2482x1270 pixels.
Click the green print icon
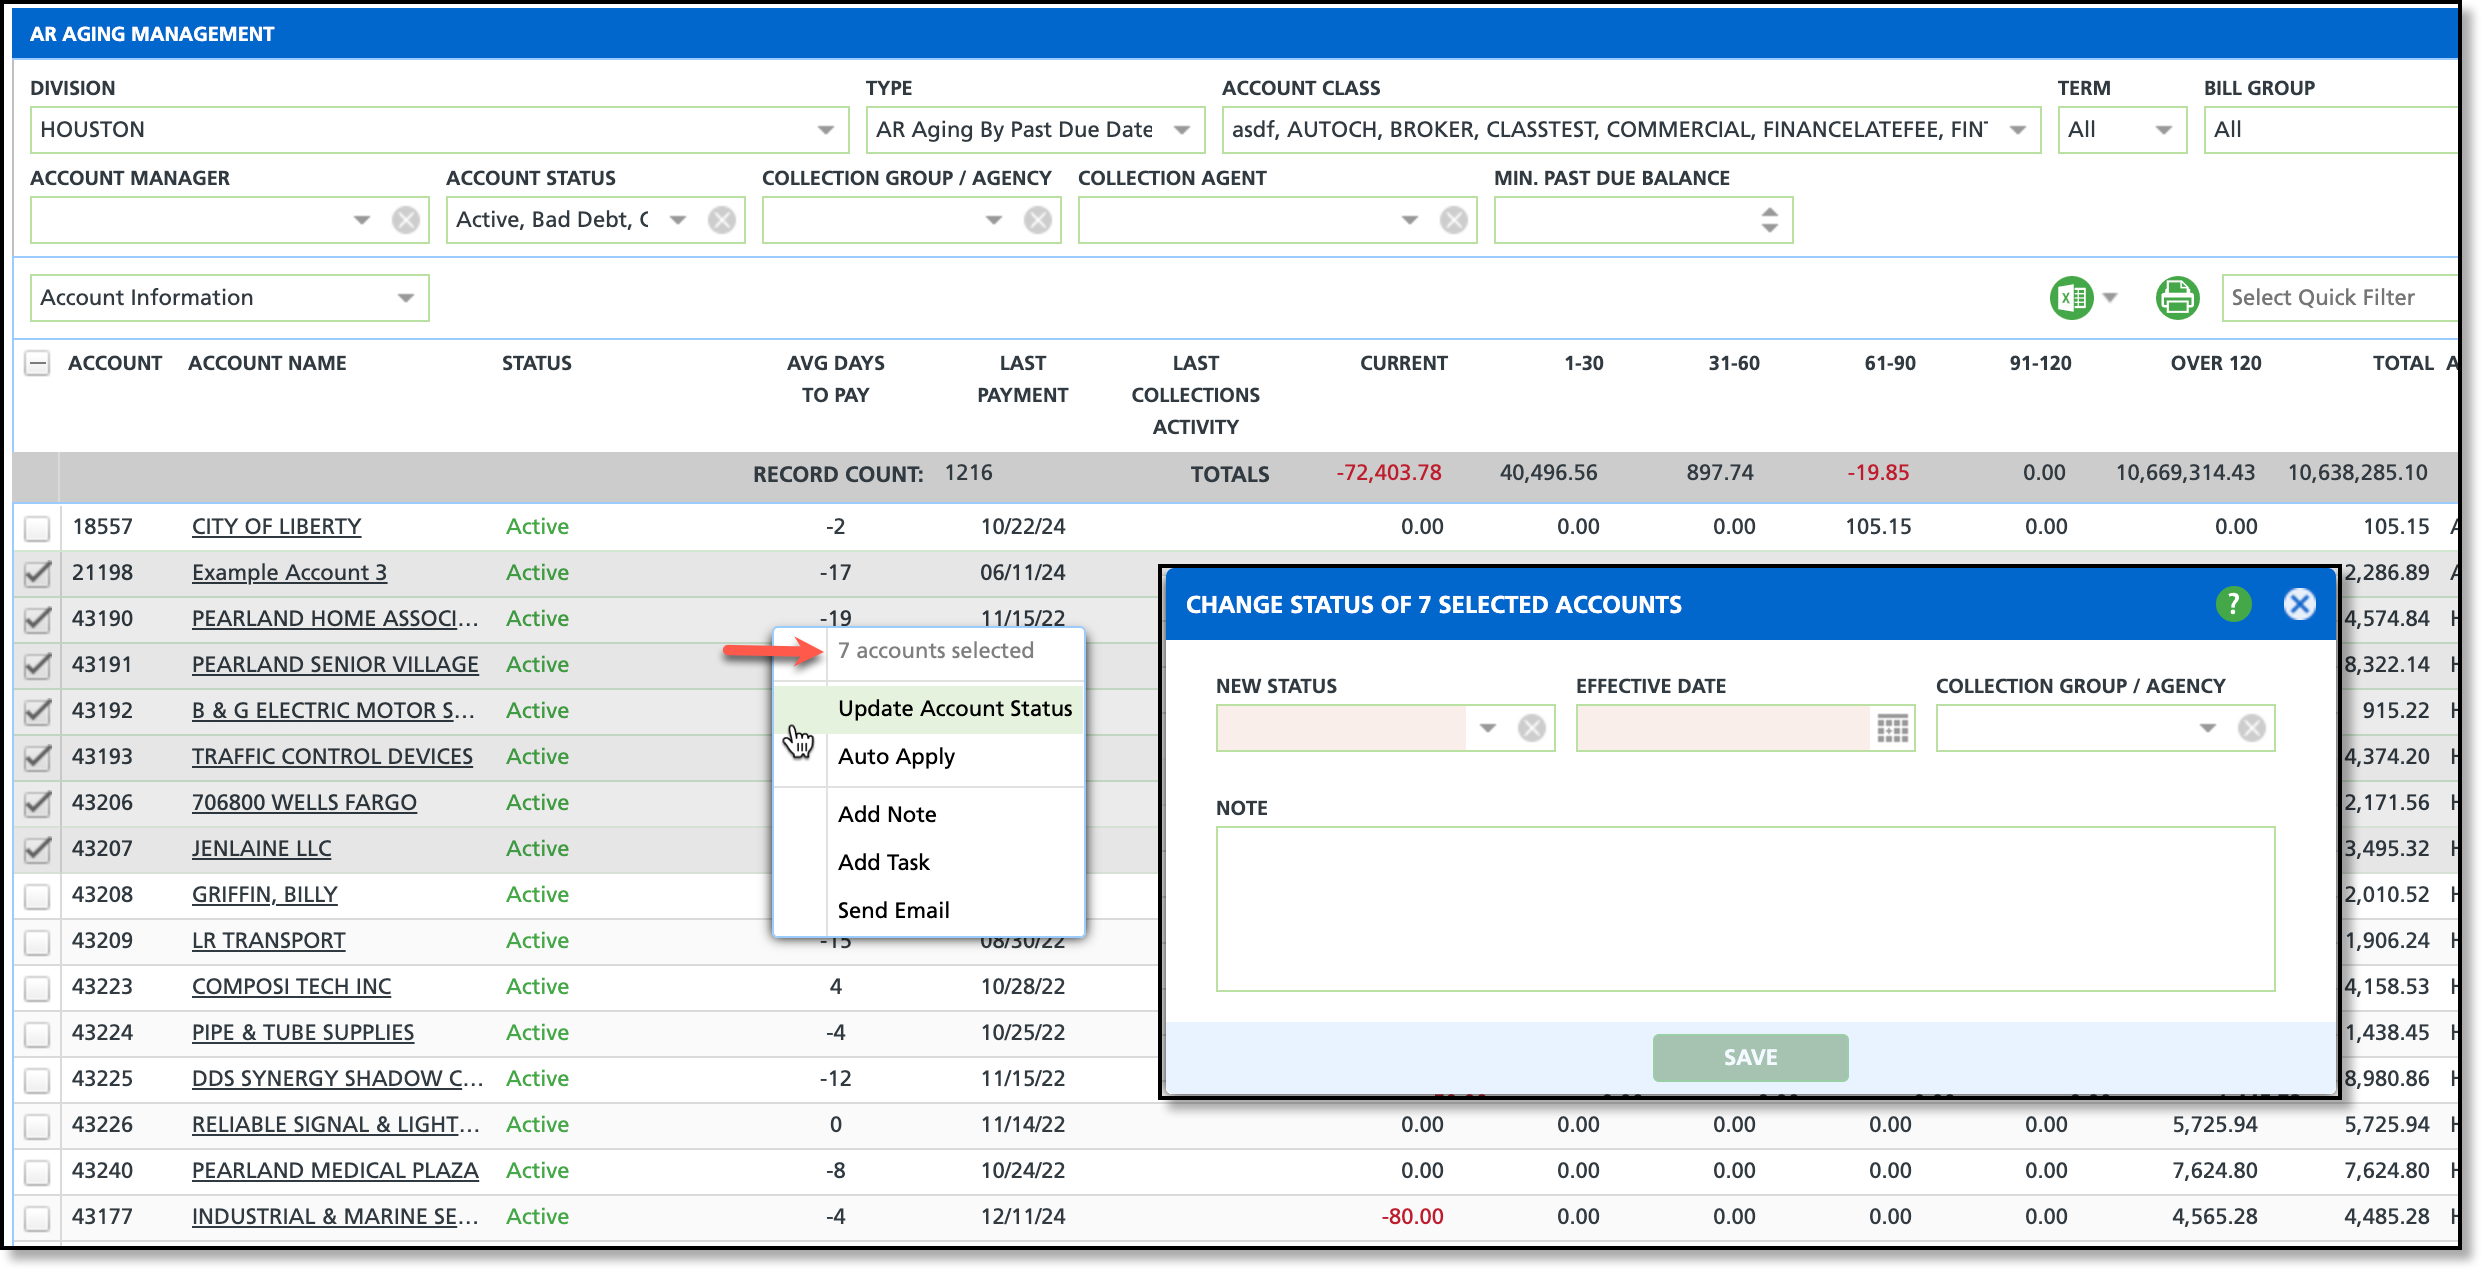(2177, 298)
